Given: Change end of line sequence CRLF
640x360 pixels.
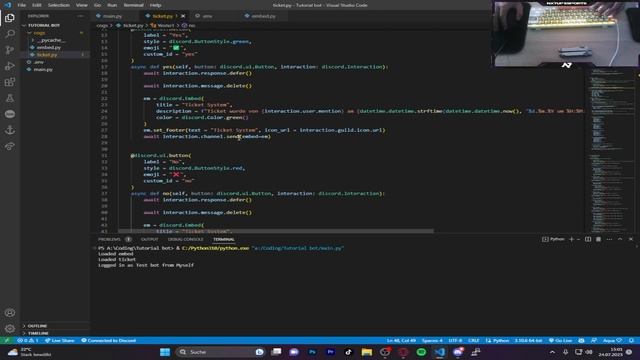Looking at the screenshot, I should coord(473,340).
